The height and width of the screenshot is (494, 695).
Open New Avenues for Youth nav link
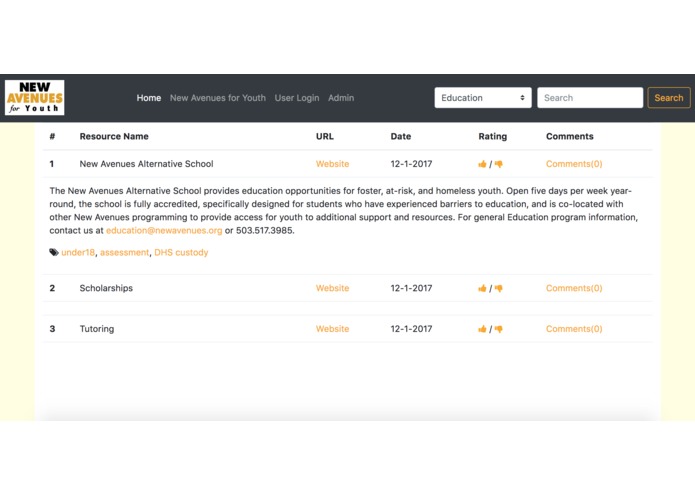click(x=218, y=98)
